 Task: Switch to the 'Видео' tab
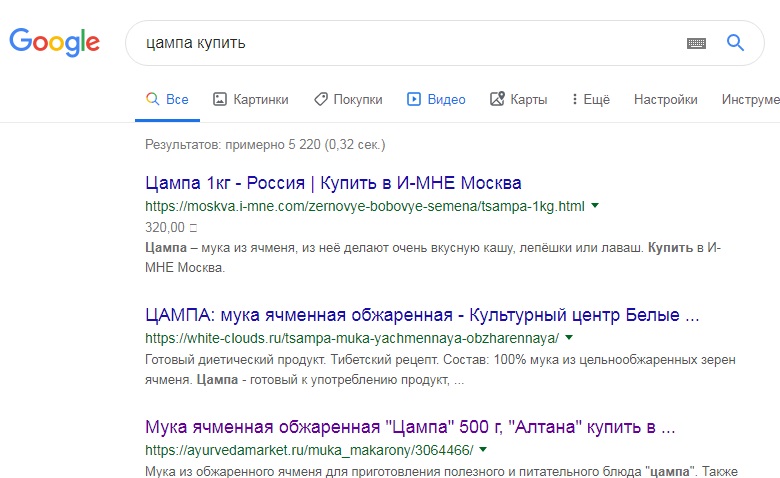[436, 99]
